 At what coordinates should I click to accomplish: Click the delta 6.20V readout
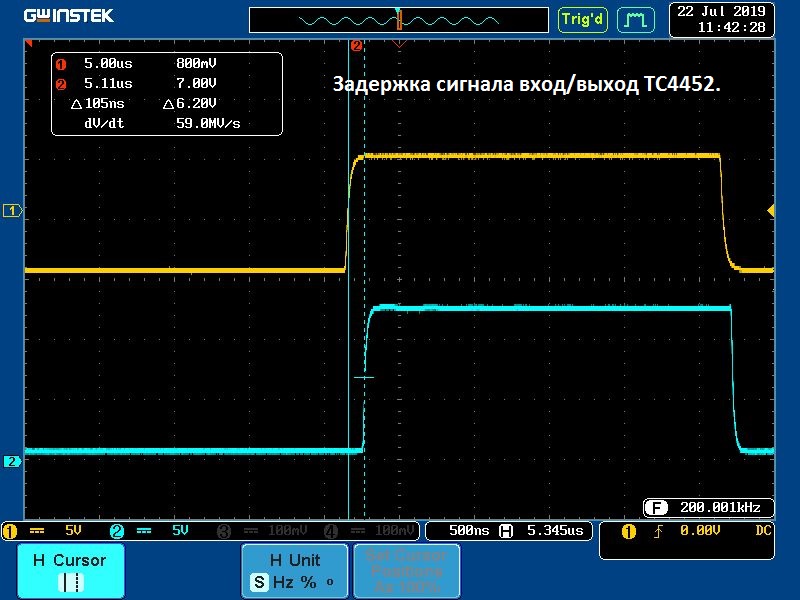point(190,104)
